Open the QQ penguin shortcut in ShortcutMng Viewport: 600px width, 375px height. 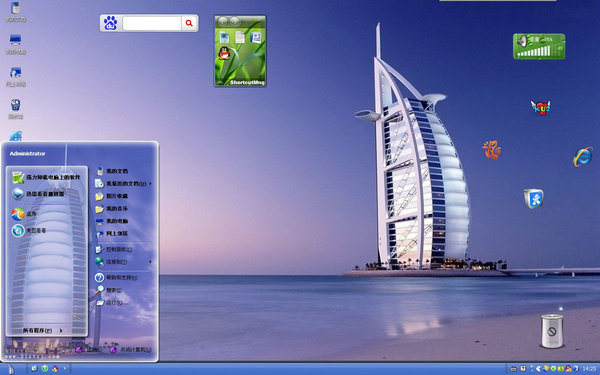click(x=224, y=53)
